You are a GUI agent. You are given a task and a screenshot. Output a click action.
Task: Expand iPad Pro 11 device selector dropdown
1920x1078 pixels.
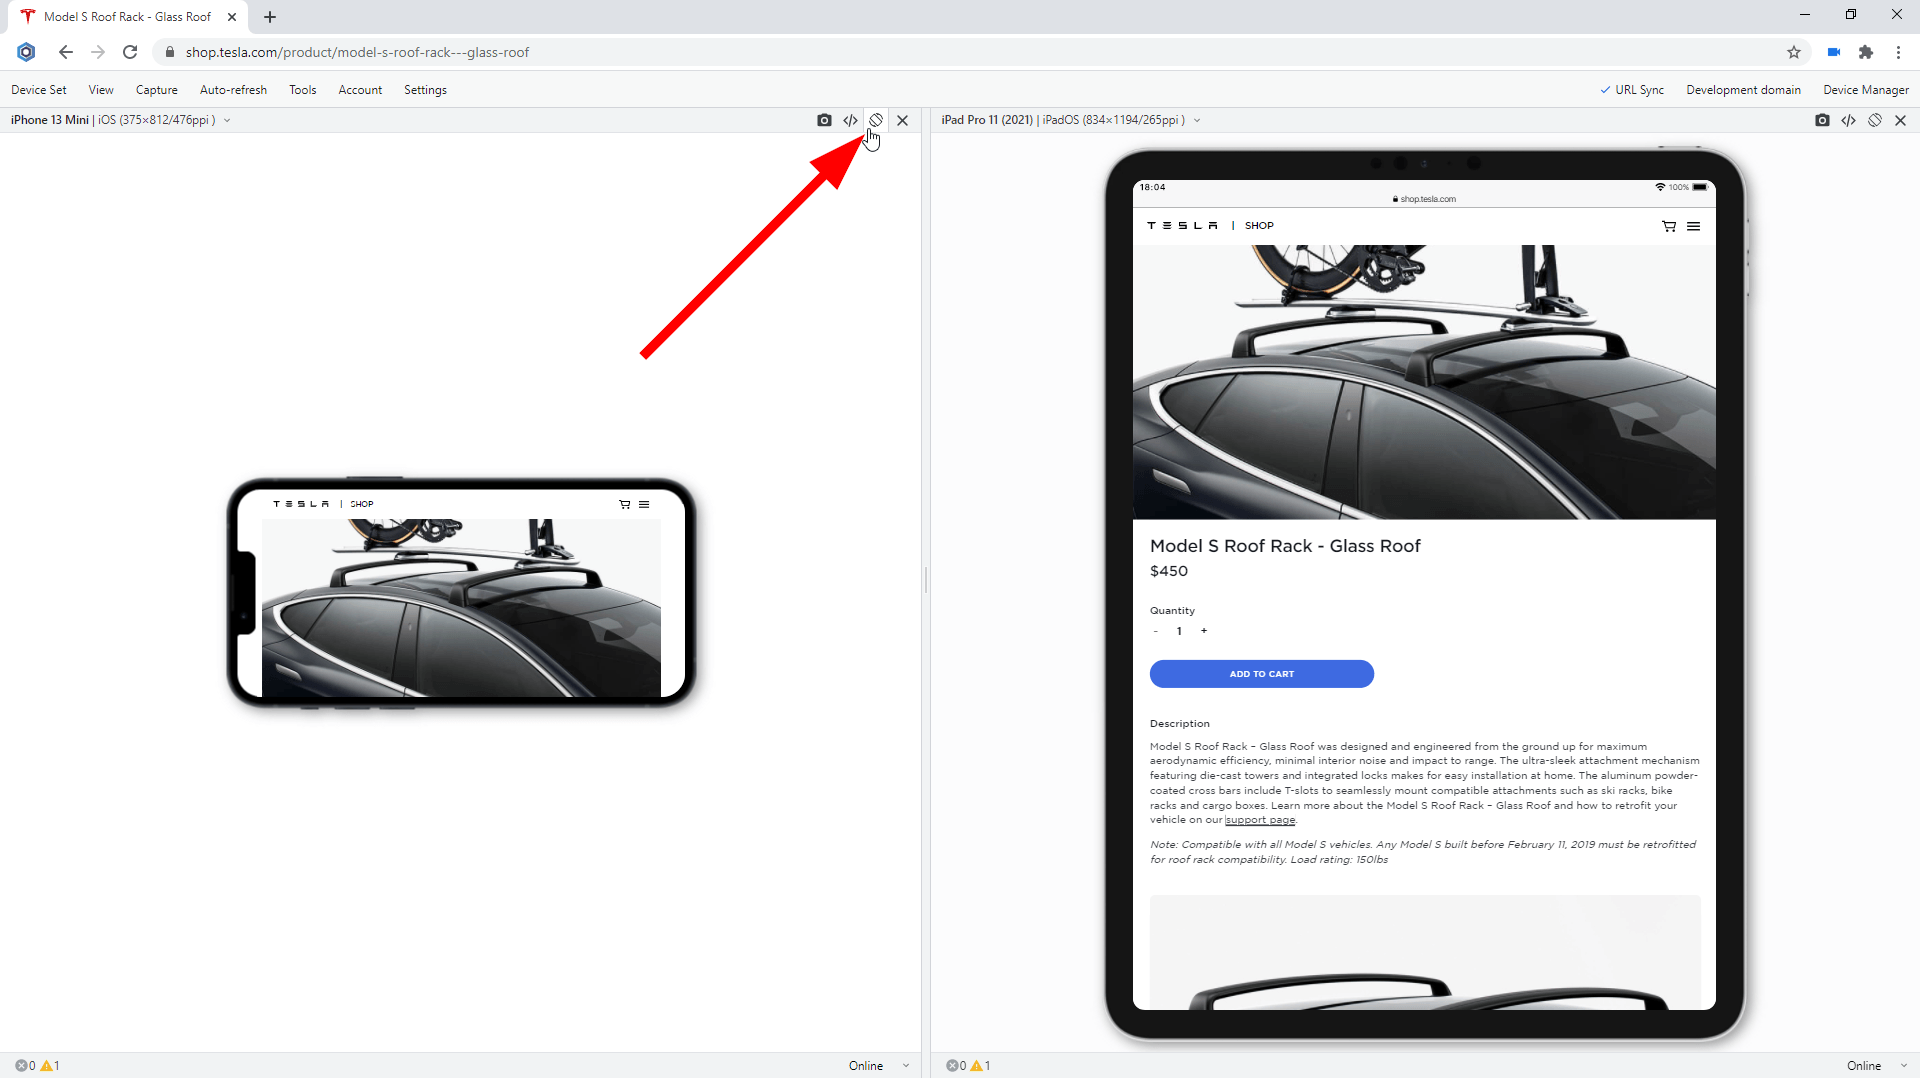click(1197, 120)
